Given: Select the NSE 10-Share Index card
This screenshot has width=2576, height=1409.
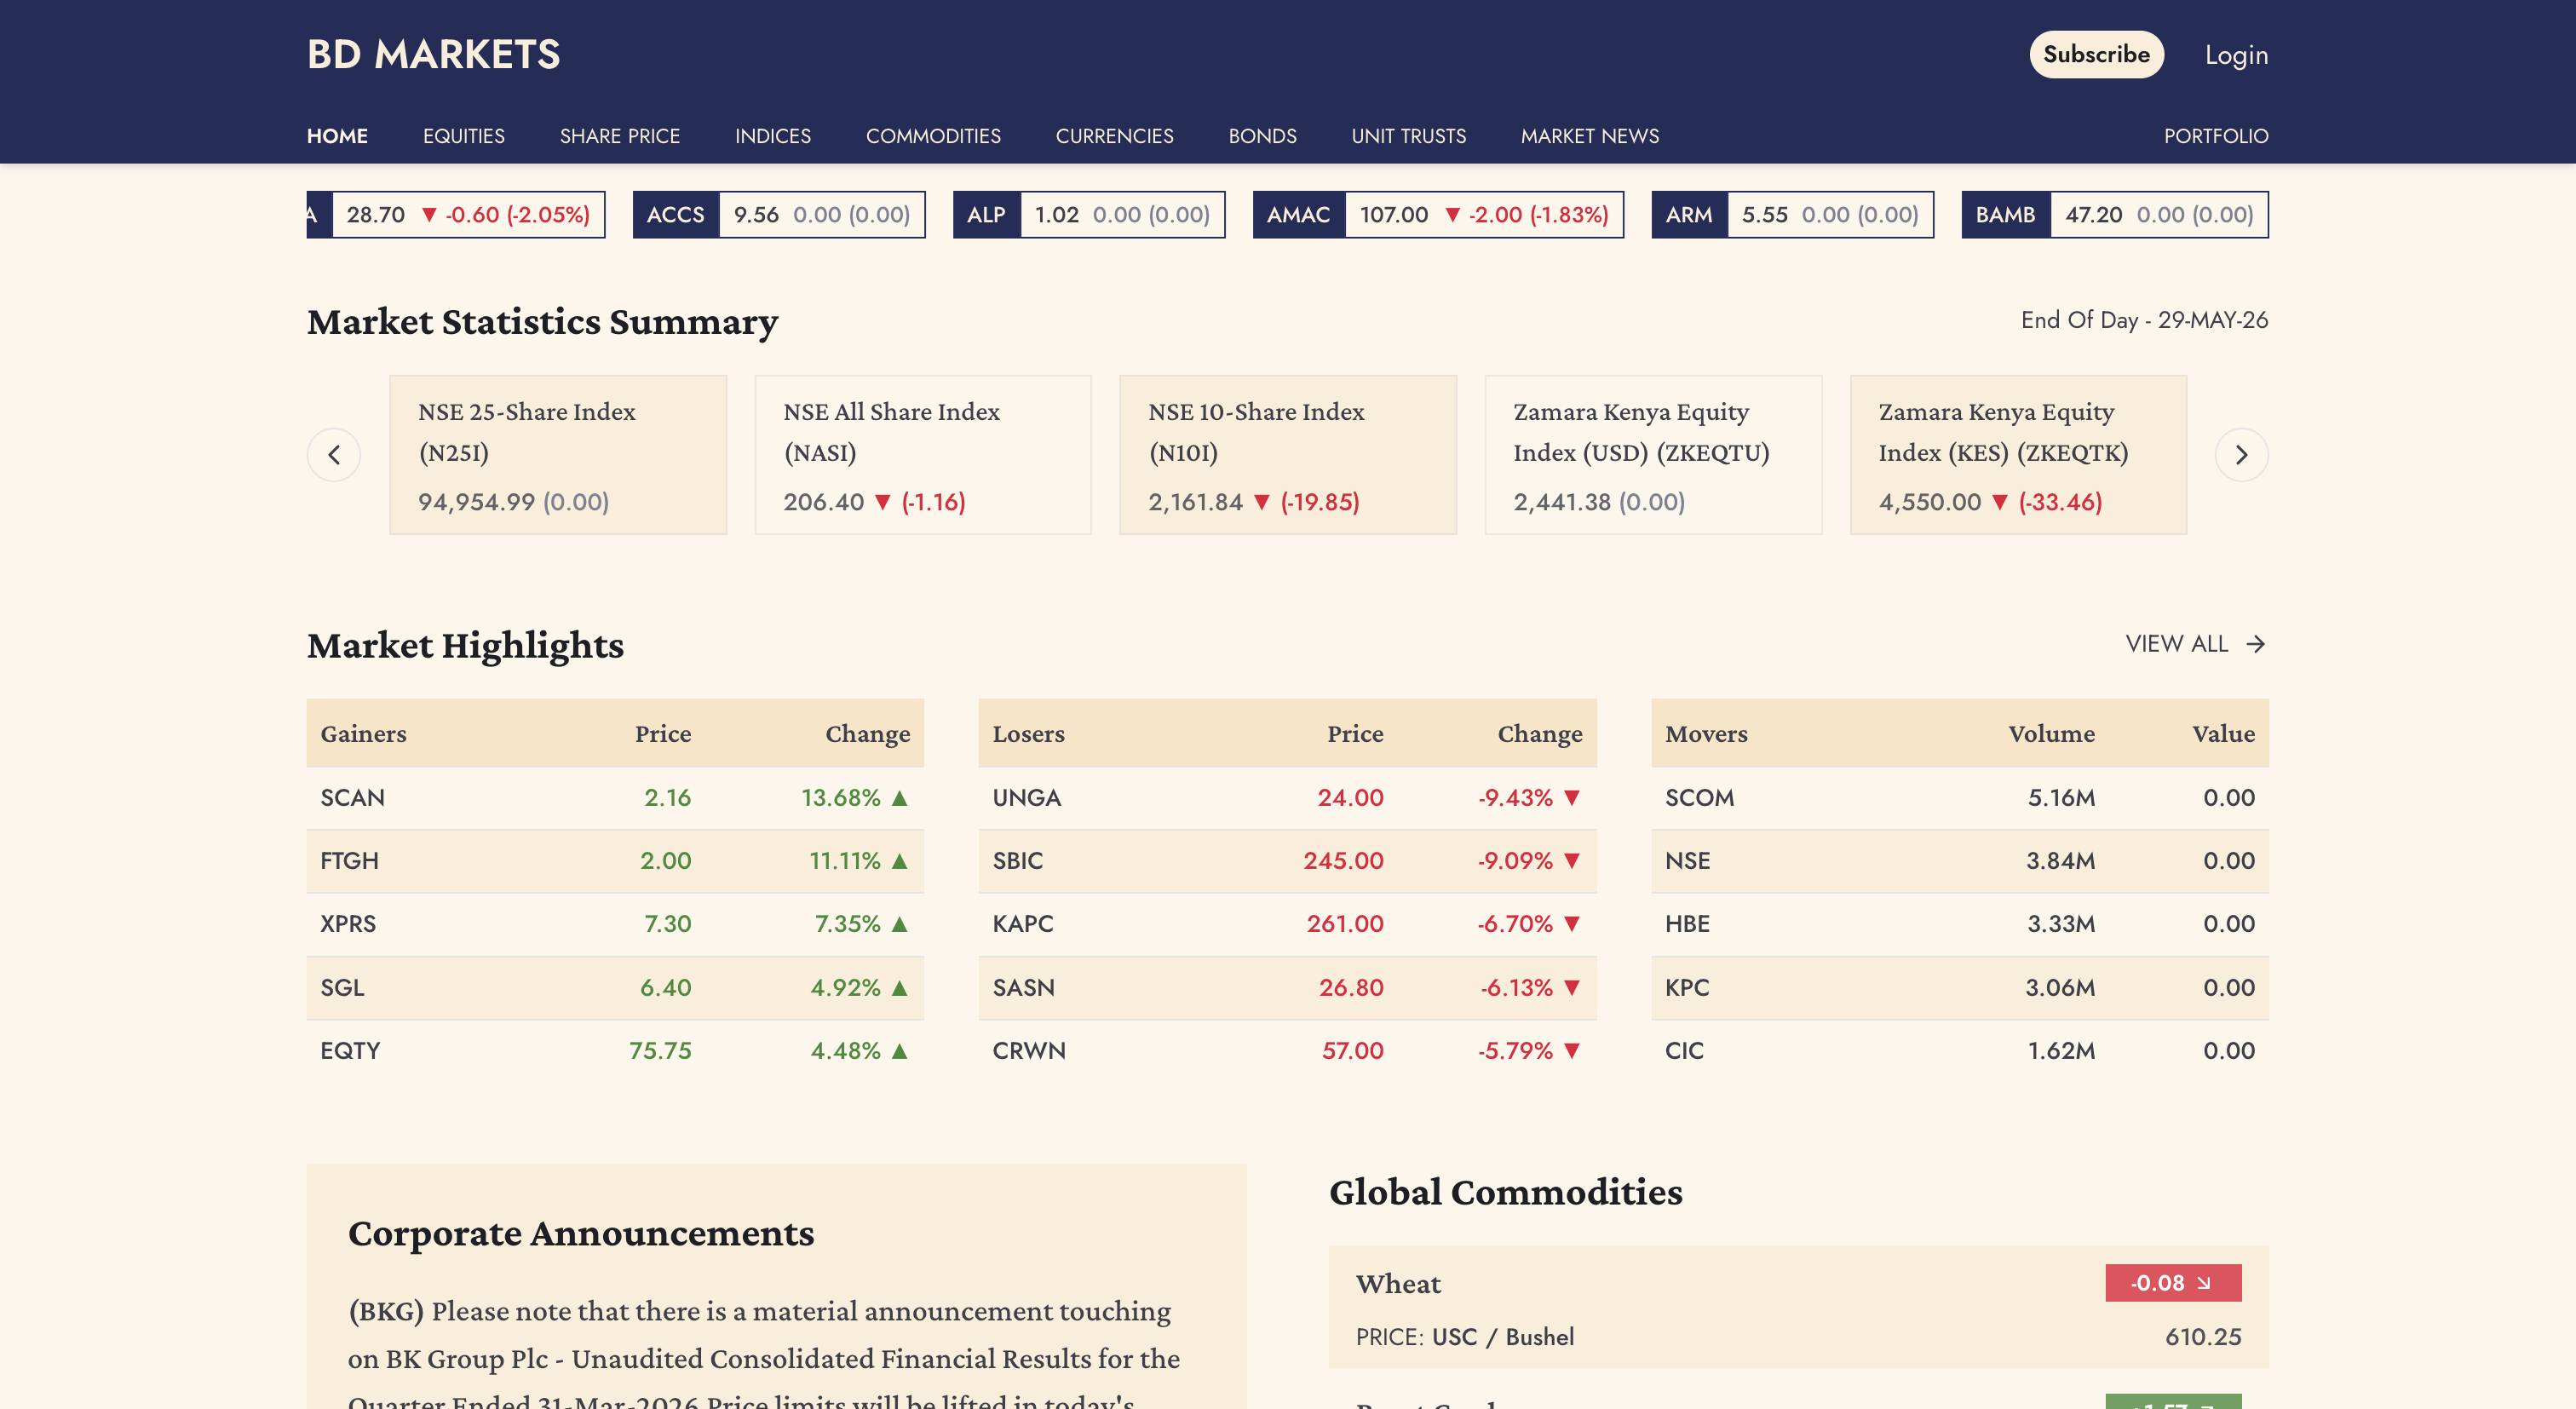Looking at the screenshot, I should pyautogui.click(x=1287, y=455).
